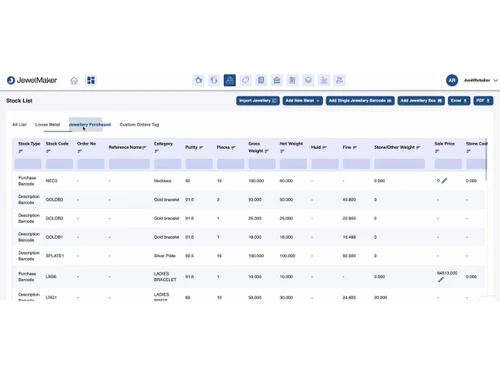Focus the Stock Code filter field
Viewport: 500px width, 375px height.
(x=59, y=164)
